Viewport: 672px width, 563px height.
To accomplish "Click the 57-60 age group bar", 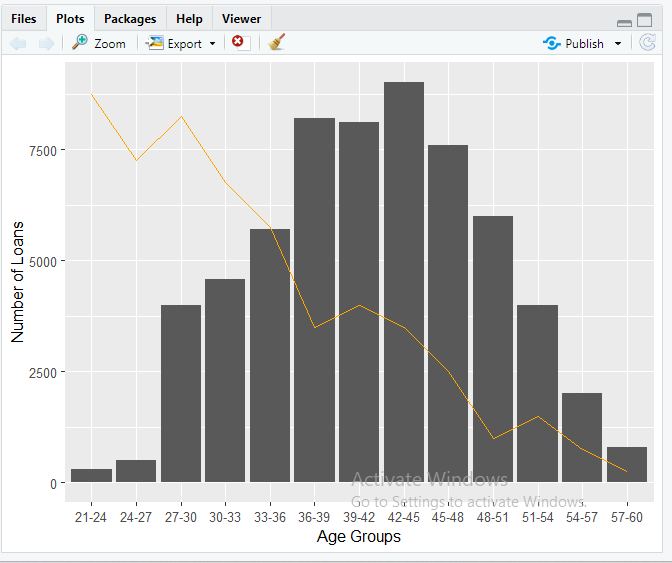I will [x=627, y=464].
